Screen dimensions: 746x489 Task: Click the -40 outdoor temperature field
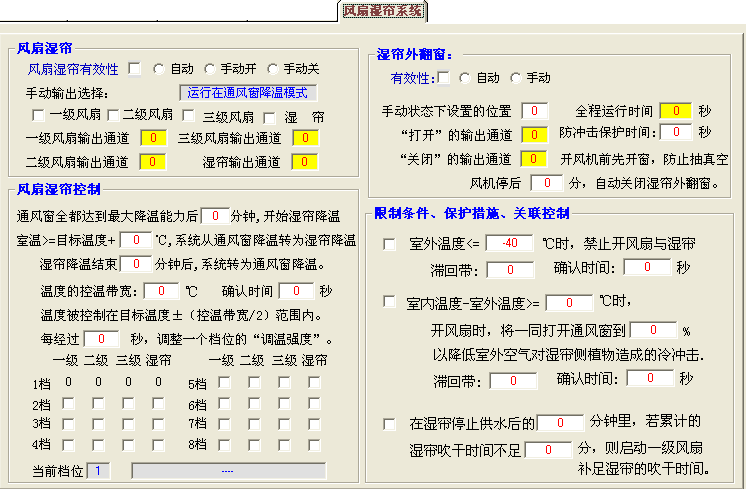pyautogui.click(x=515, y=244)
